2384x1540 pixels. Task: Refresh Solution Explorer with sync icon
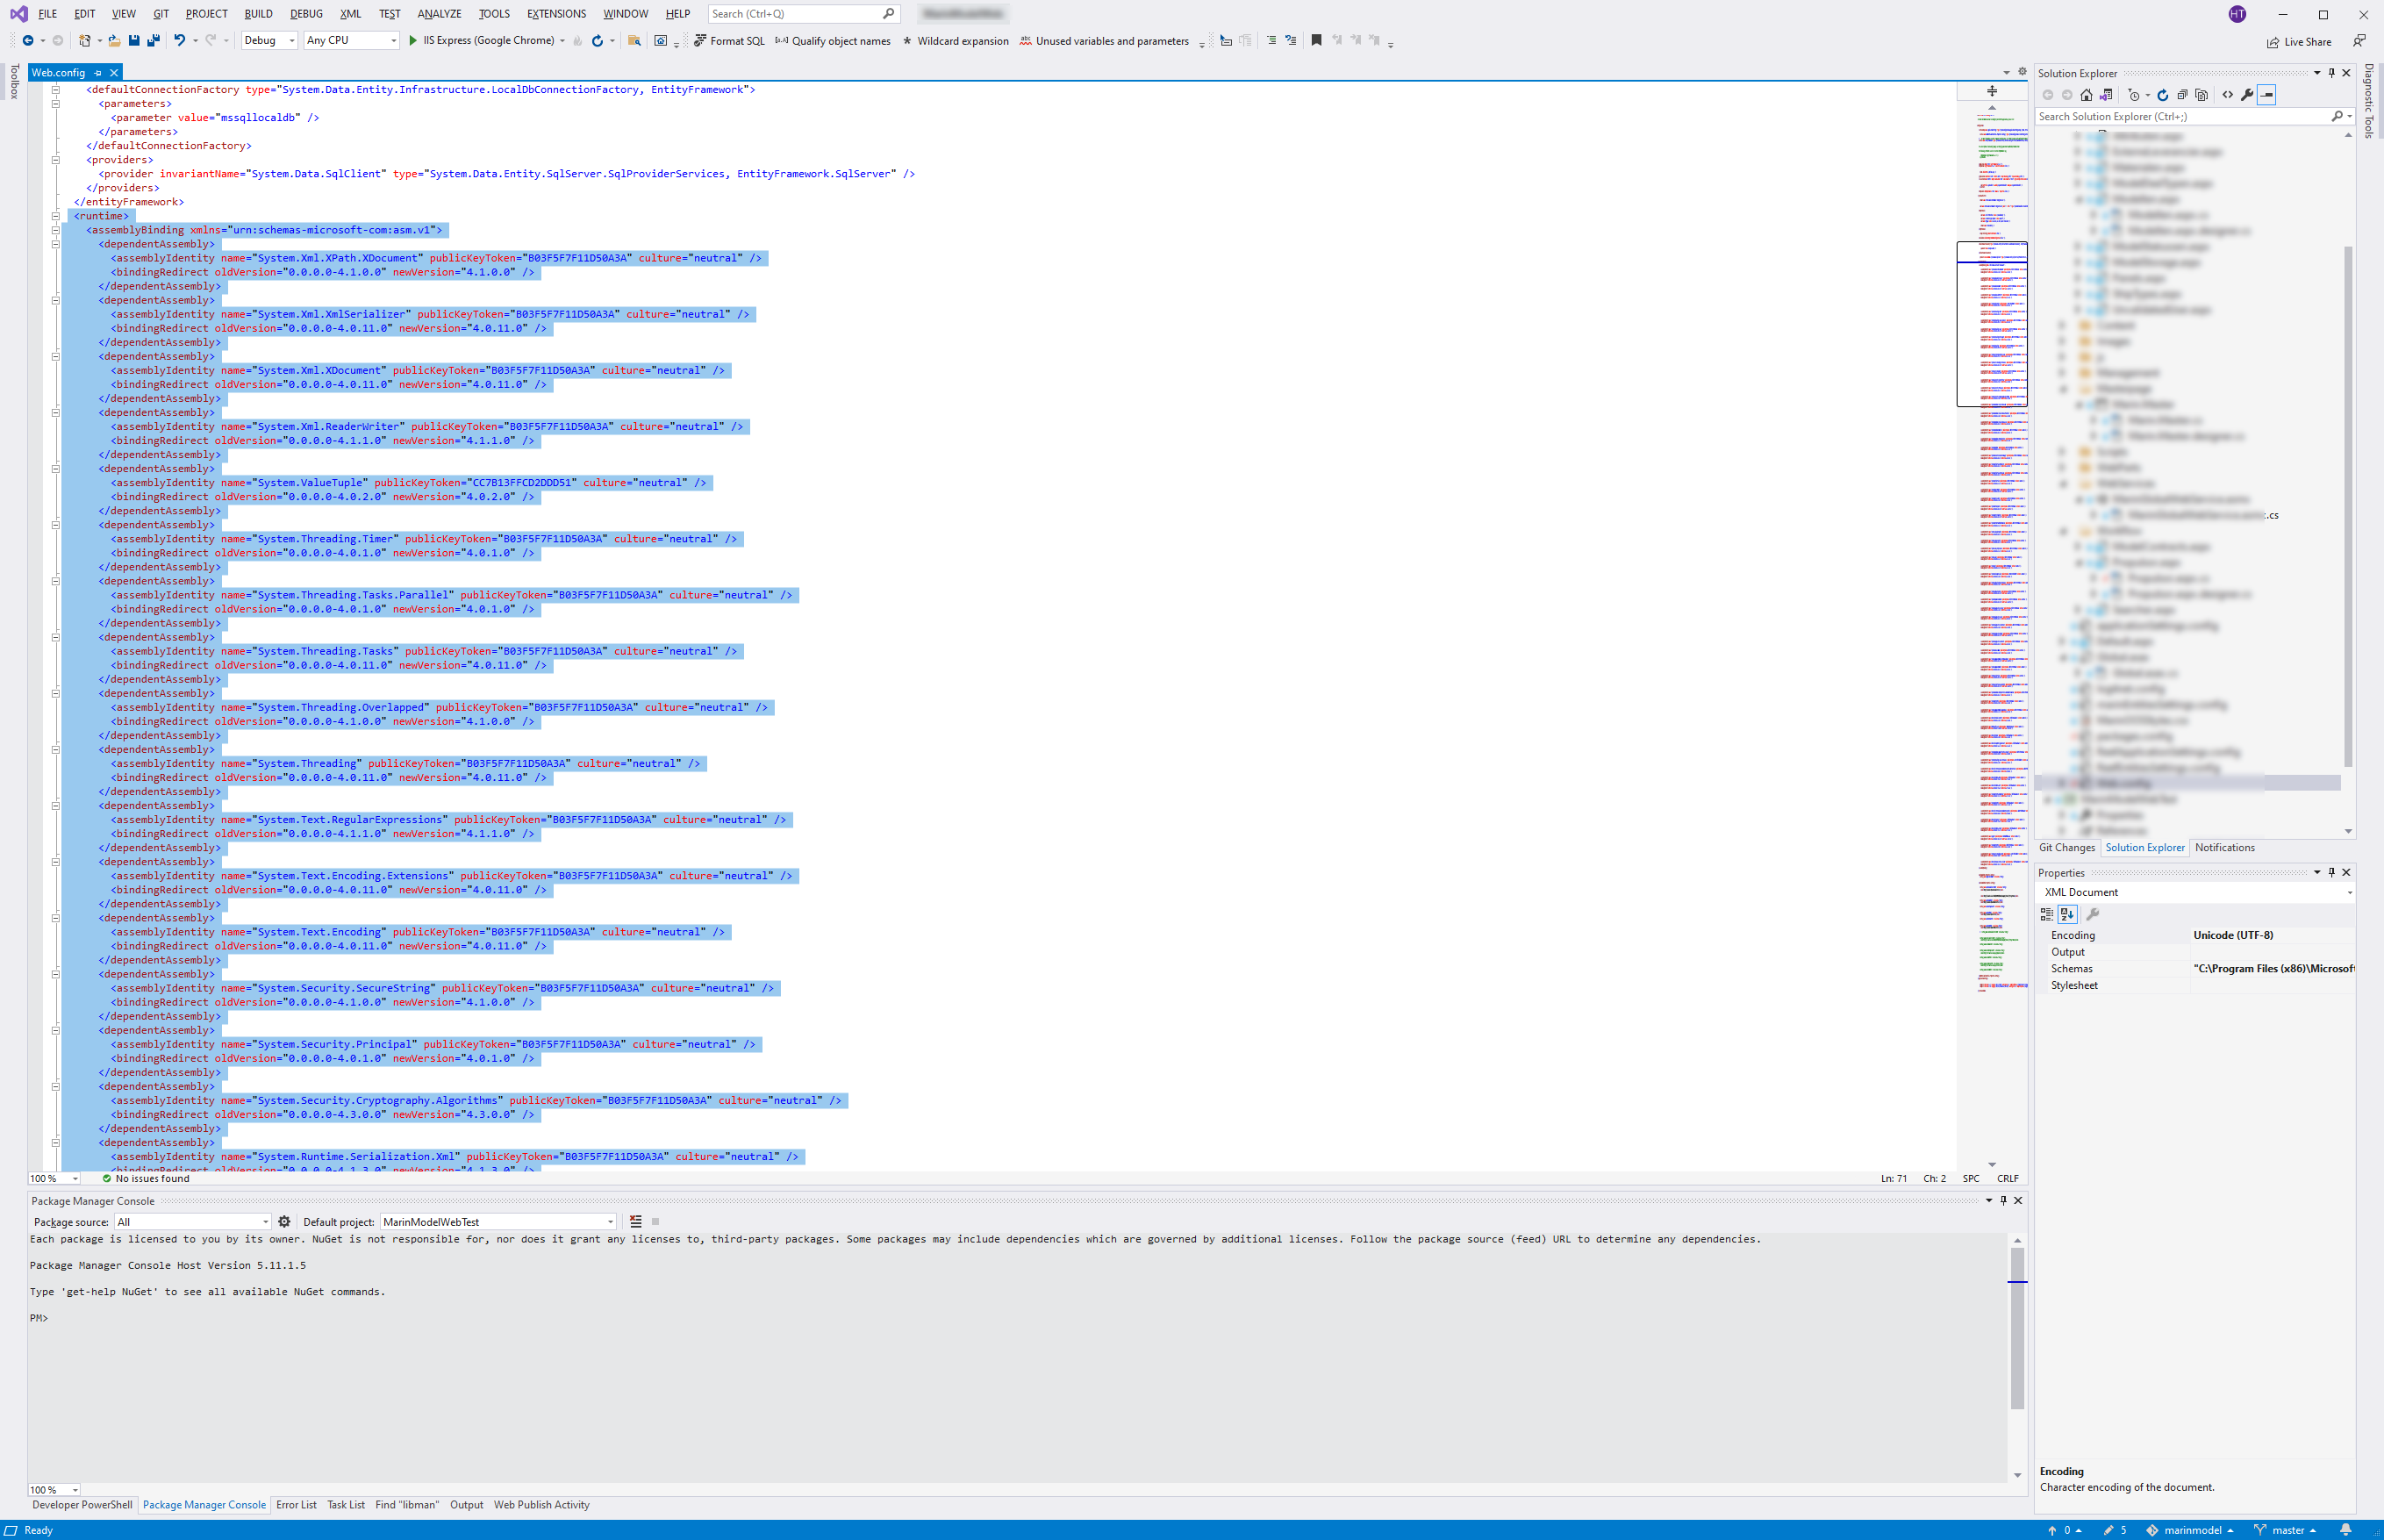(2162, 95)
